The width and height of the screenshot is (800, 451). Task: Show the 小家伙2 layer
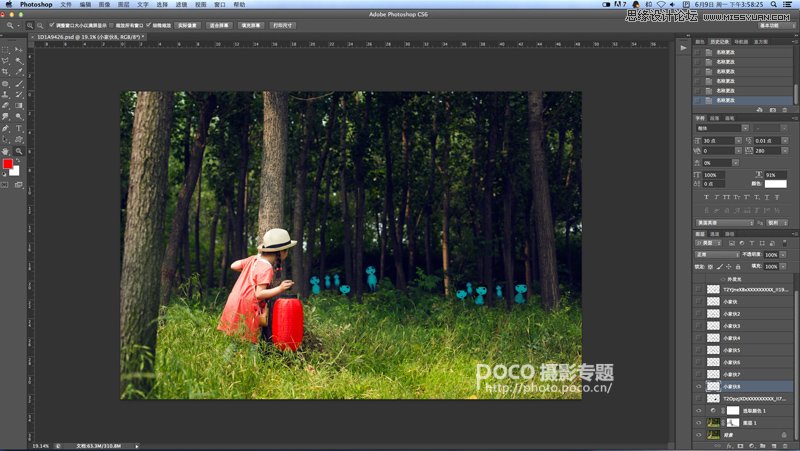pyautogui.click(x=698, y=314)
